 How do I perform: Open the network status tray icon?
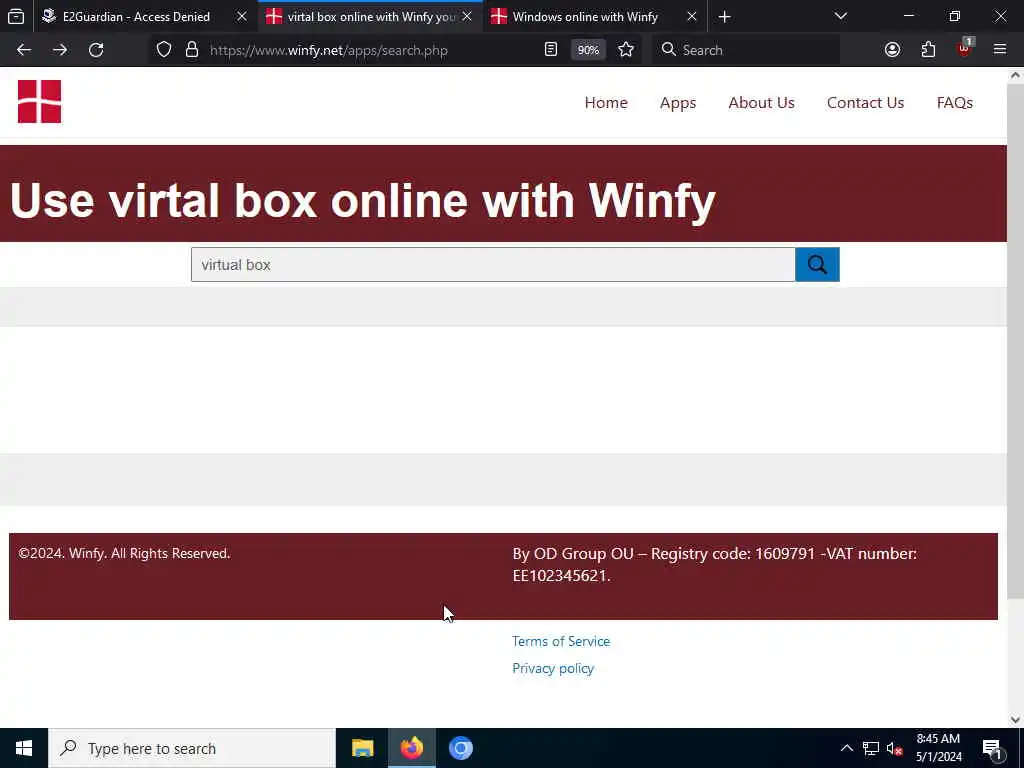pos(871,748)
